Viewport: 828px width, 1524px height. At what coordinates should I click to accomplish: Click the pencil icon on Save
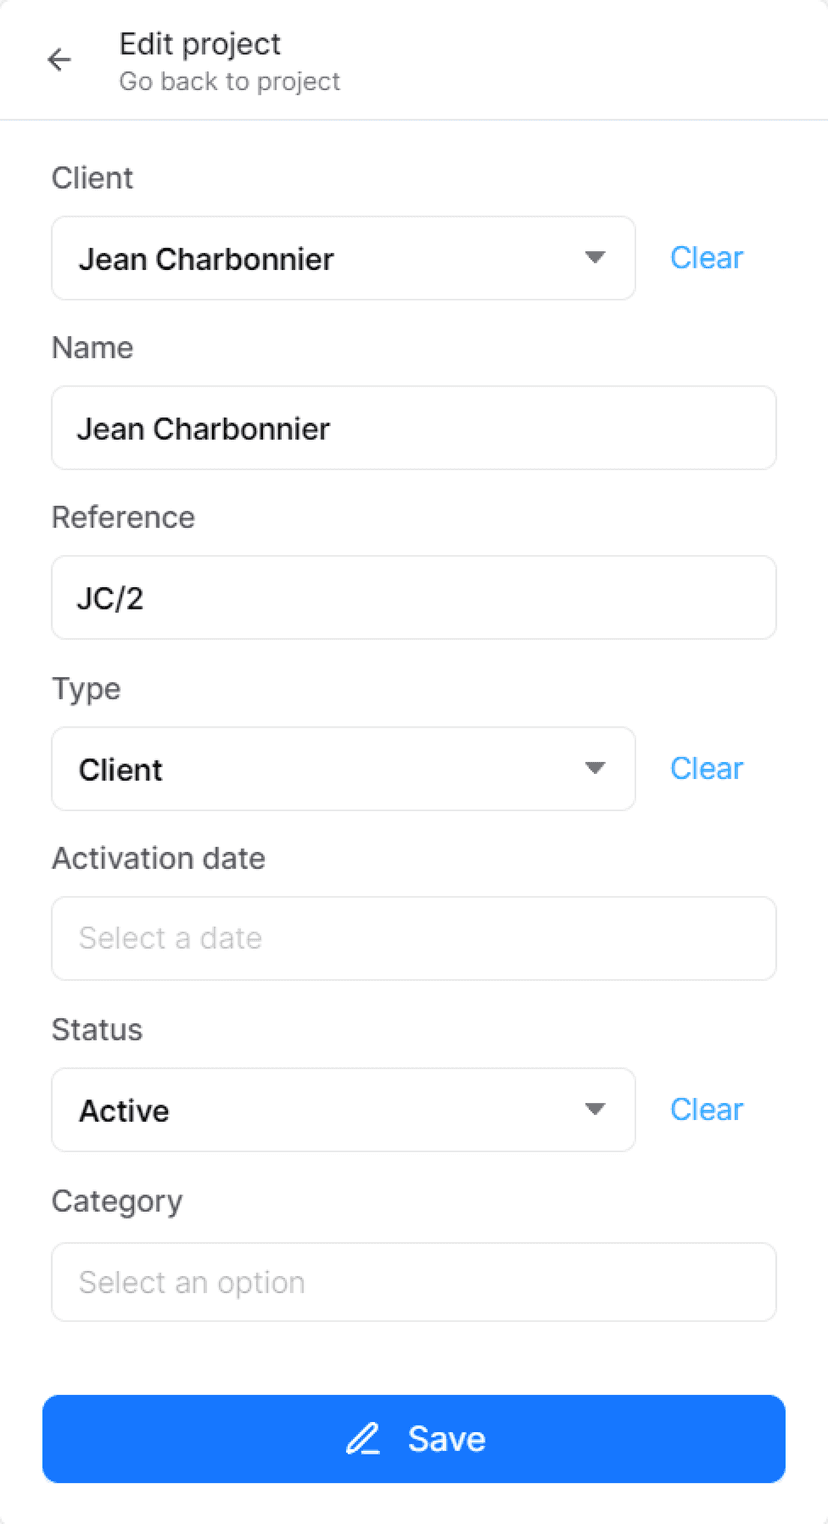363,1439
